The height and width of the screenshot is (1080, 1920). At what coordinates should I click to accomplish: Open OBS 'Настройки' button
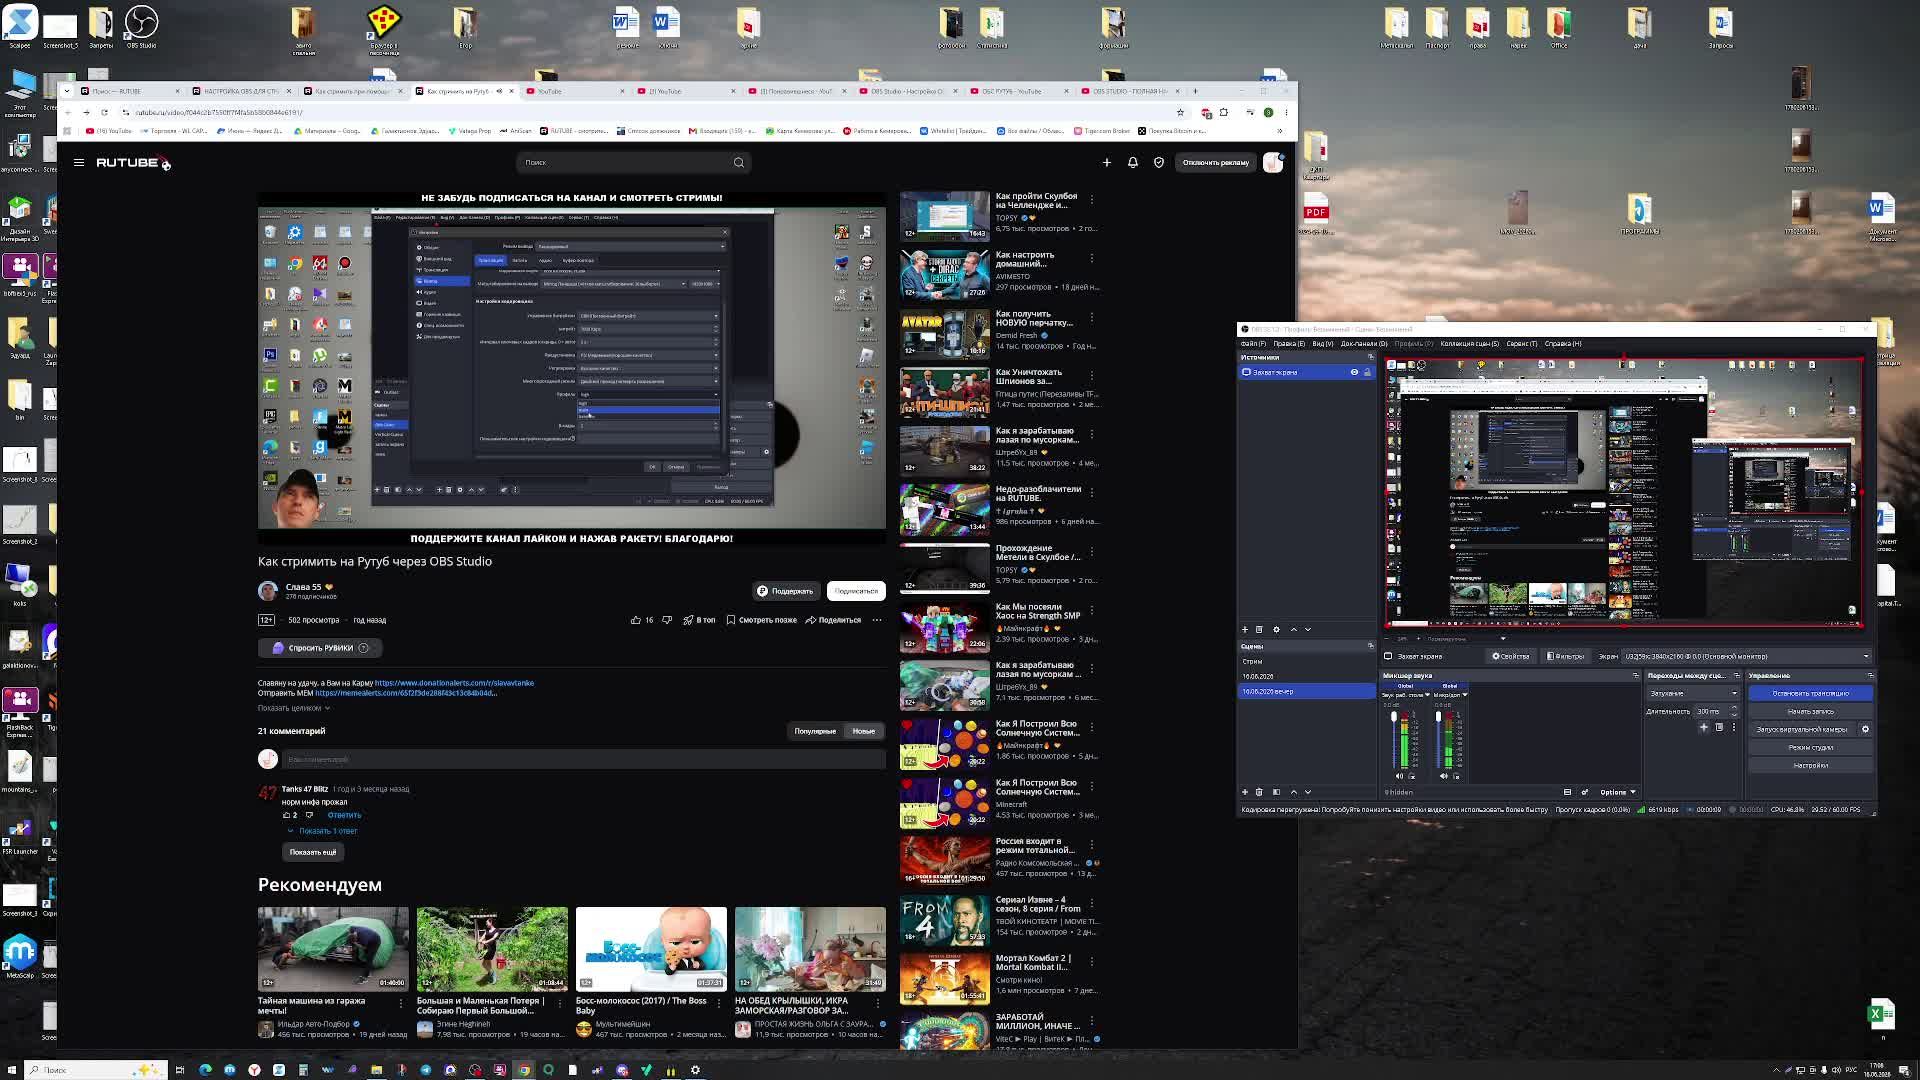(1811, 765)
